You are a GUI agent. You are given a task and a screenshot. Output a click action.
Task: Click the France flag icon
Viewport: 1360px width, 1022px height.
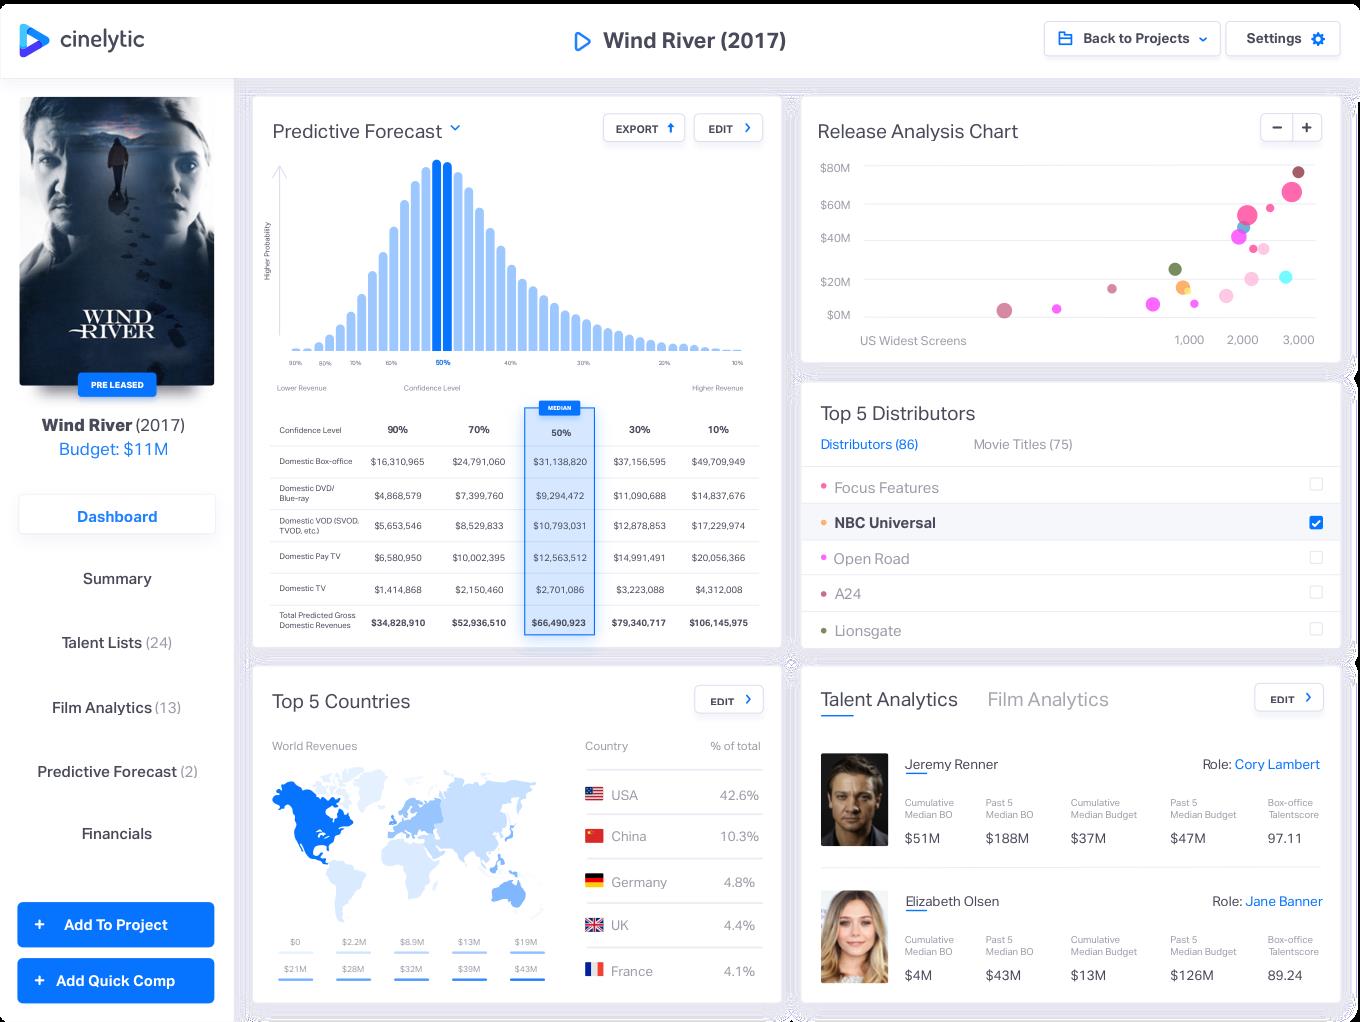pos(594,969)
